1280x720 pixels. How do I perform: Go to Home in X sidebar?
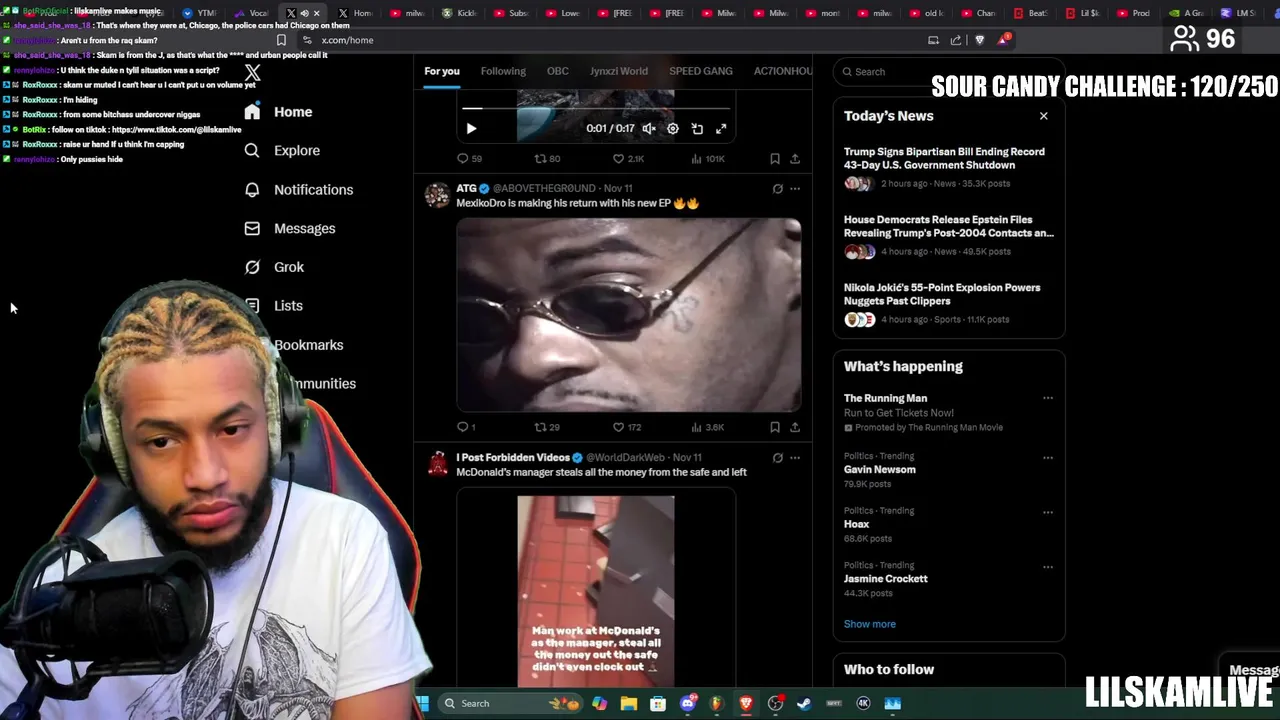(x=279, y=112)
